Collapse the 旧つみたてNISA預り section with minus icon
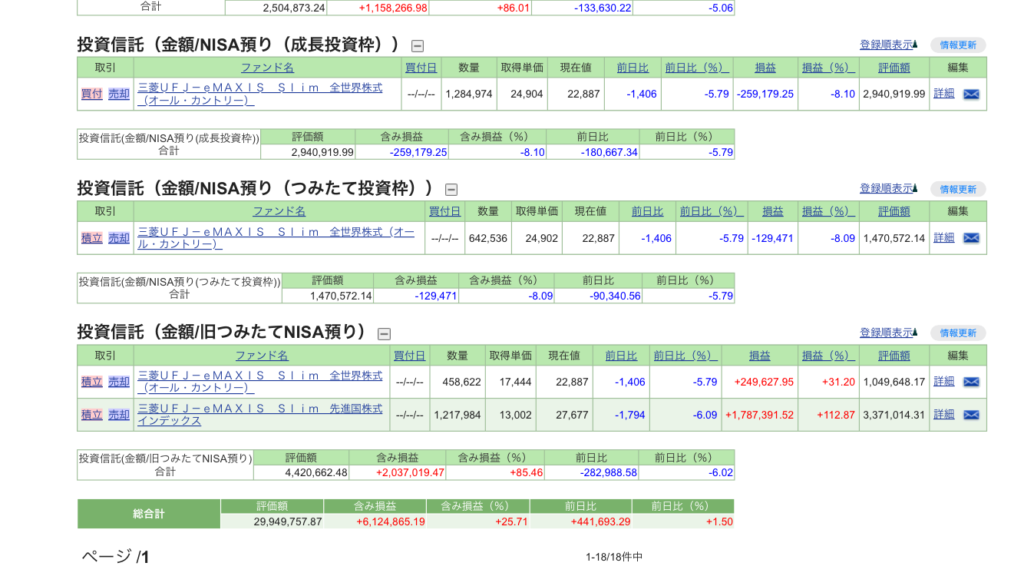Image resolution: width=1024 pixels, height=576 pixels. (384, 334)
